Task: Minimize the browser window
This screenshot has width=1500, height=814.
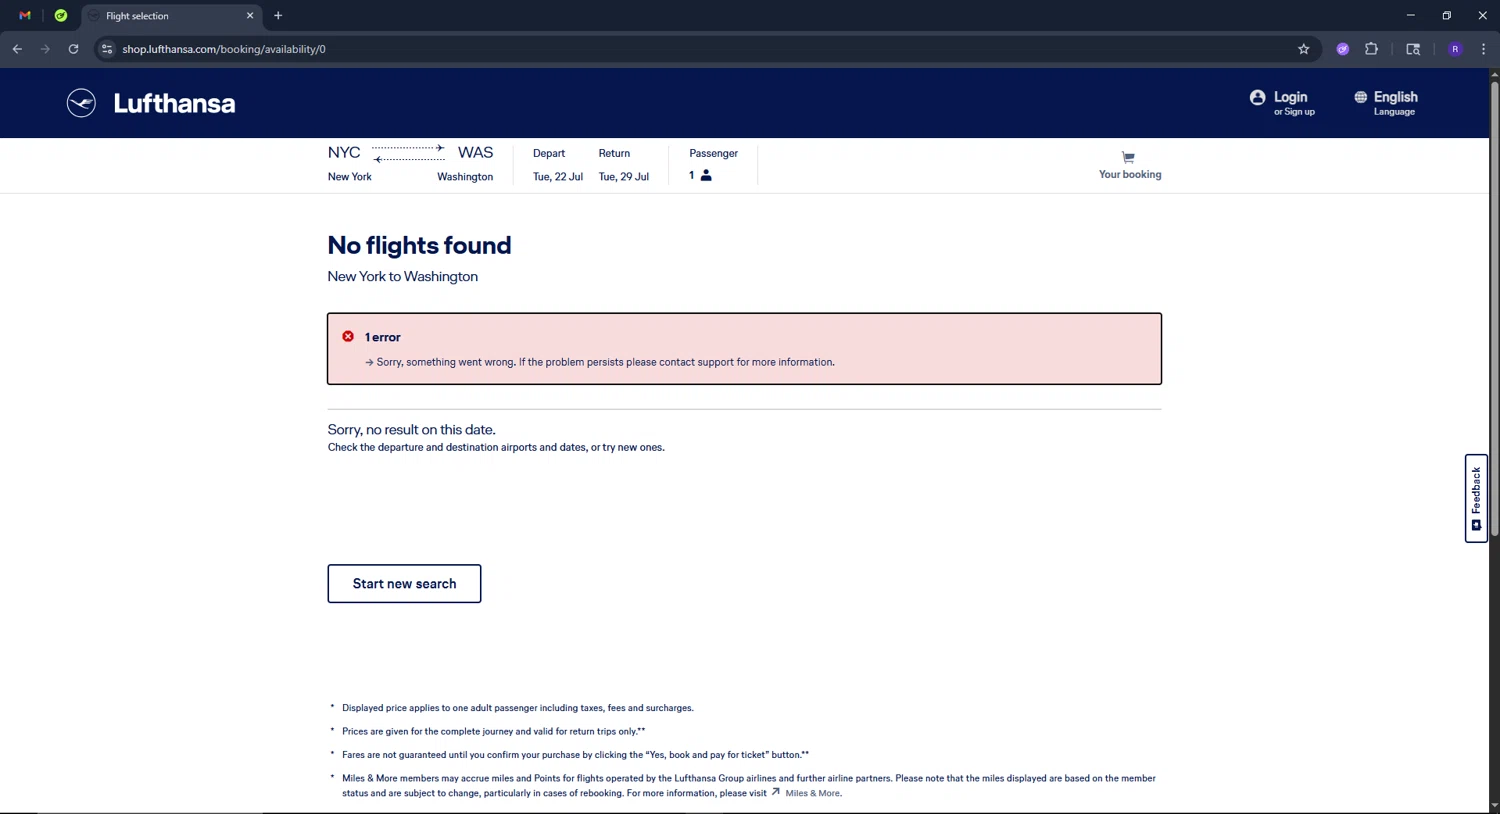Action: [1410, 16]
